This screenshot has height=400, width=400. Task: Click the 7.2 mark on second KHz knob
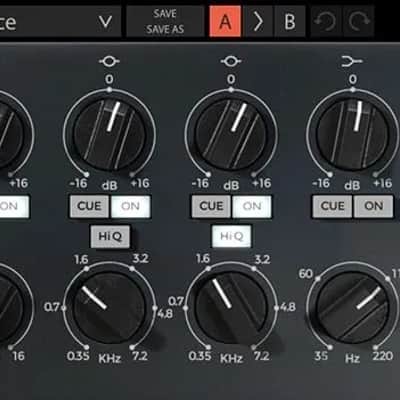tap(261, 356)
